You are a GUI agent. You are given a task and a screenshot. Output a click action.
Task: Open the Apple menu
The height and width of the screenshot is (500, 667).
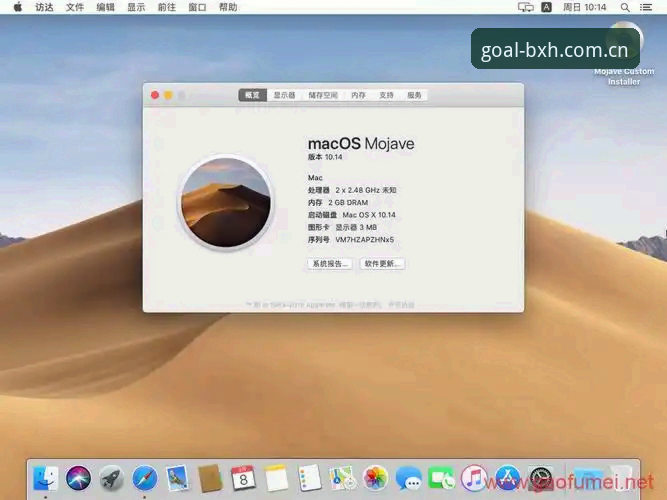click(x=17, y=7)
